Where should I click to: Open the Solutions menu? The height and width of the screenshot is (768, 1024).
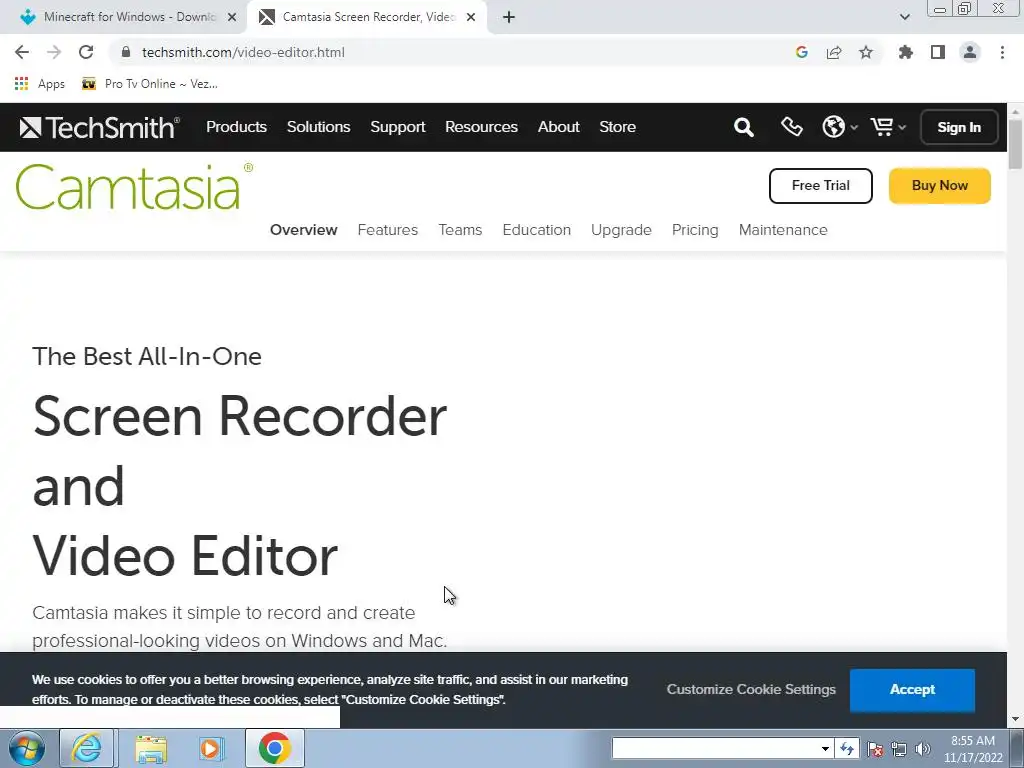[319, 127]
